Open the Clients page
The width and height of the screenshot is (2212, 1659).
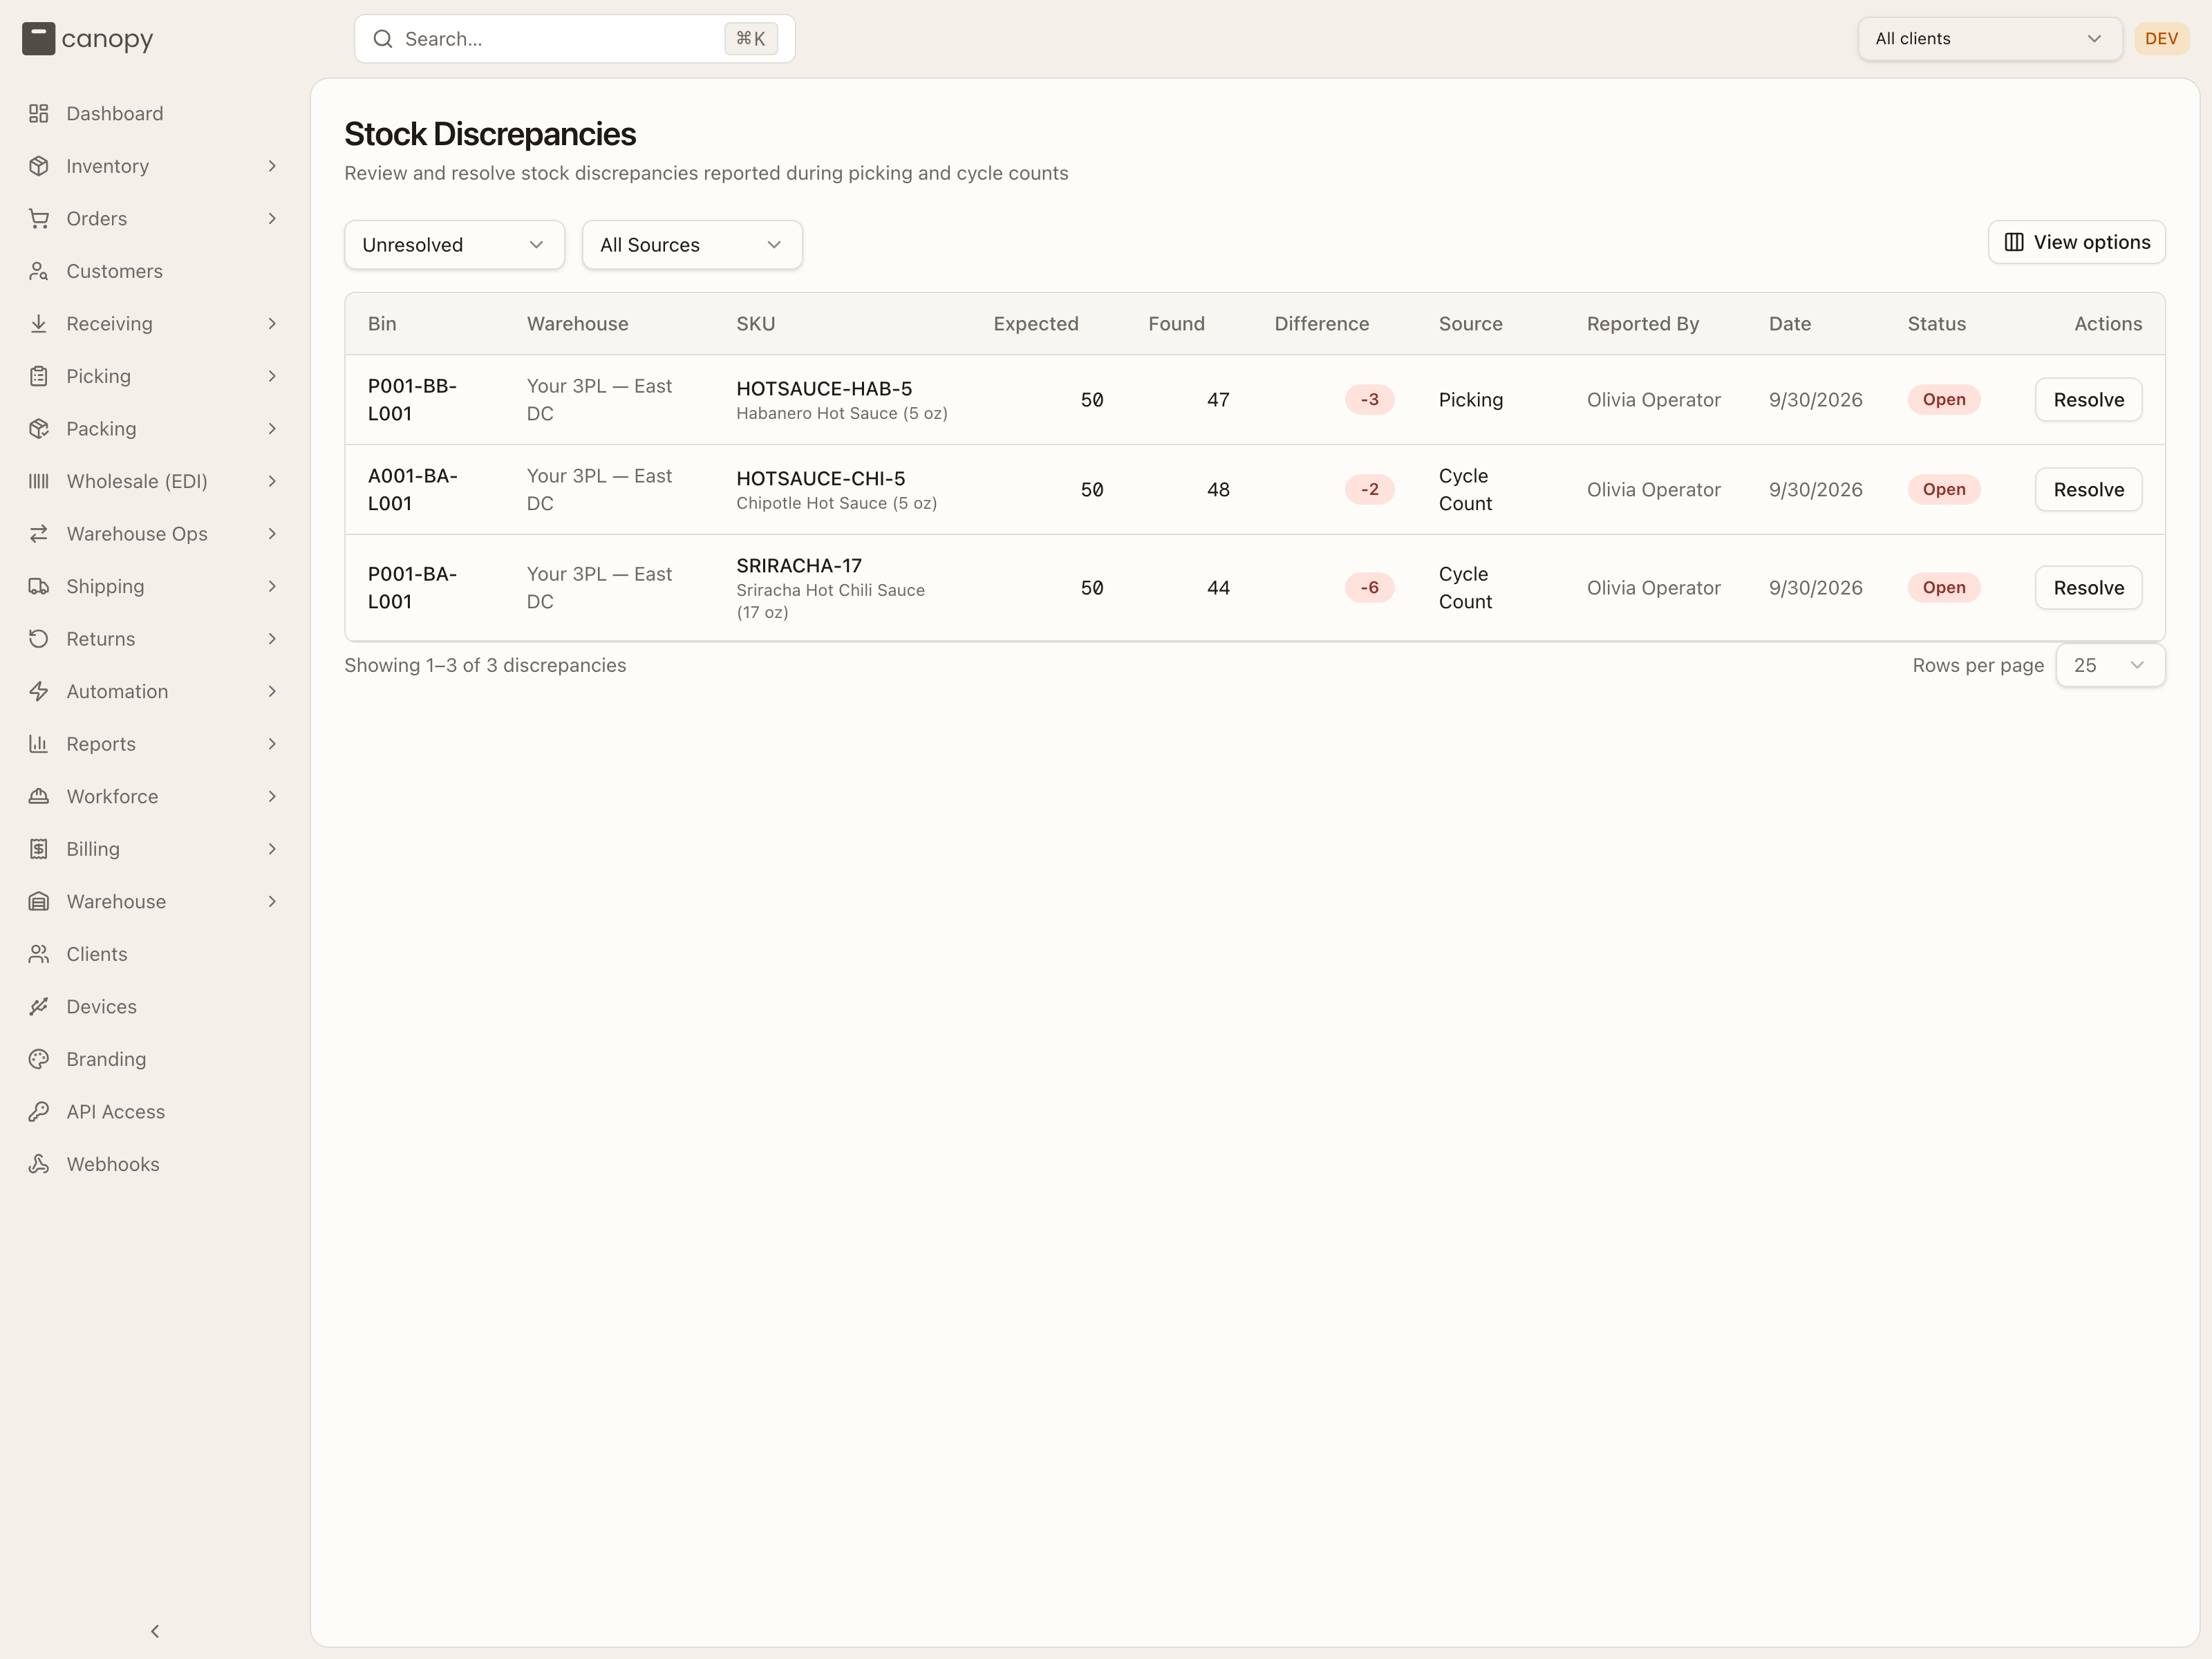154,954
